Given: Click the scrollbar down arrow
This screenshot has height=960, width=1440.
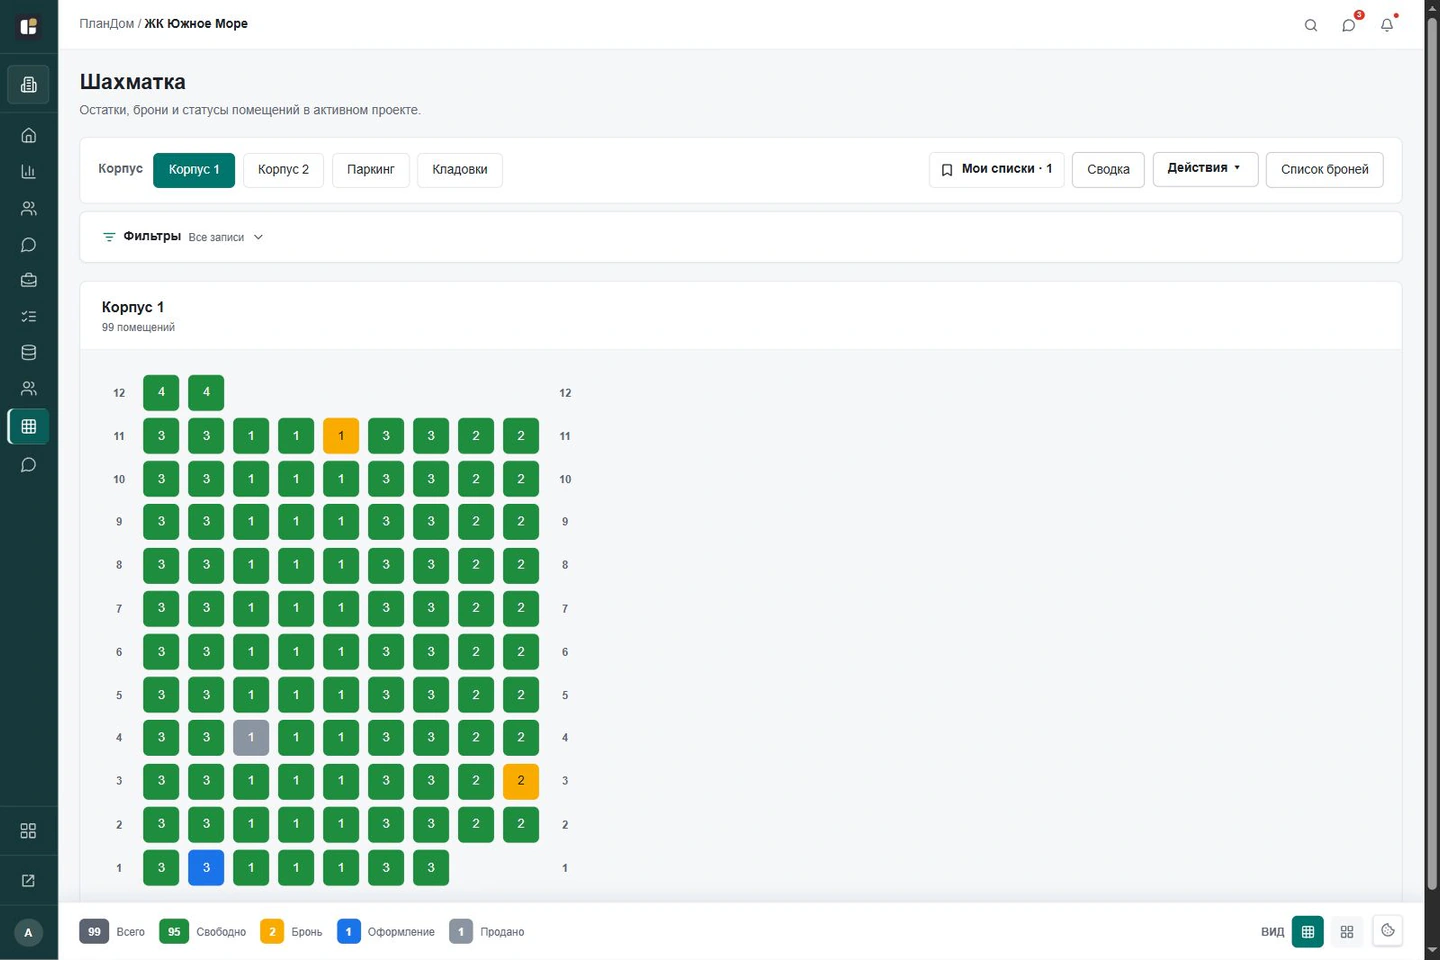Looking at the screenshot, I should [1432, 951].
